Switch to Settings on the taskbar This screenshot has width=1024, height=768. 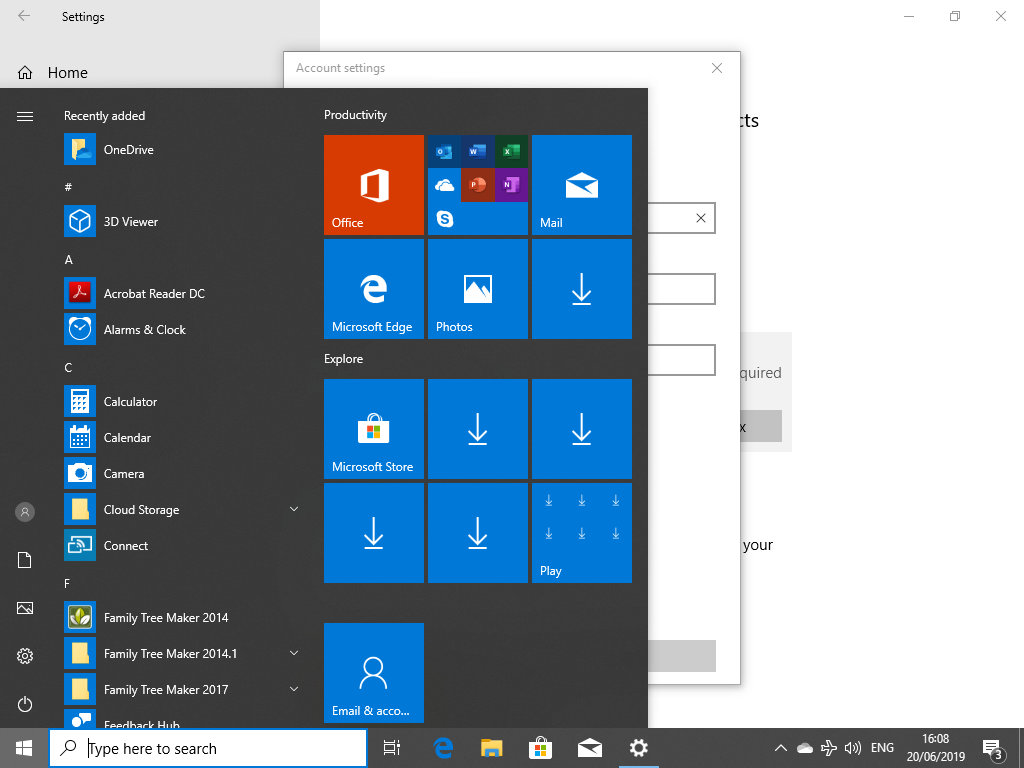[x=639, y=748]
